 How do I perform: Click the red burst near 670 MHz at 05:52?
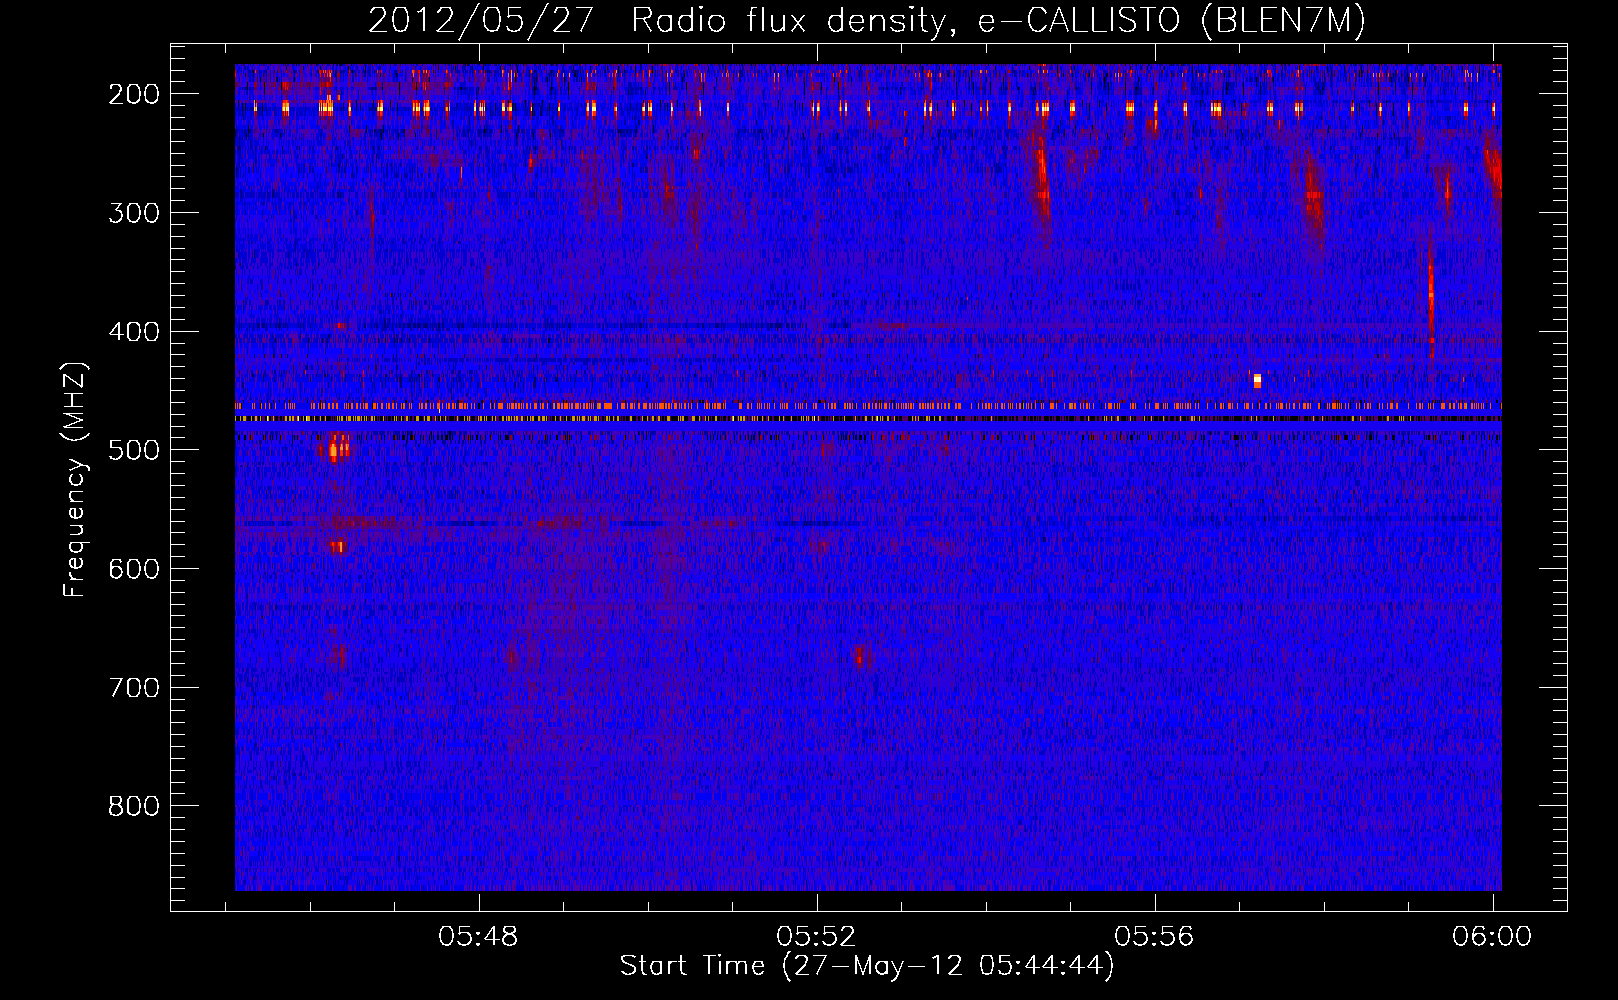(859, 656)
